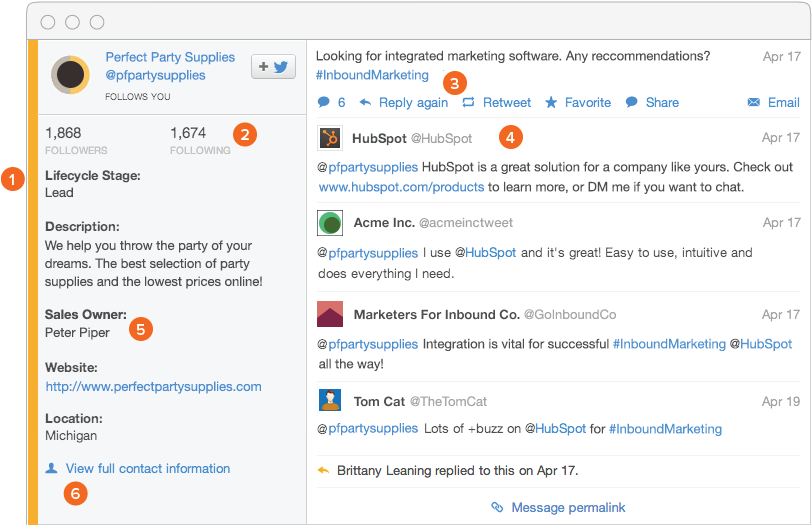Open www.hubspot.com/products link
Viewport: 812px width, 526px height.
(x=401, y=187)
